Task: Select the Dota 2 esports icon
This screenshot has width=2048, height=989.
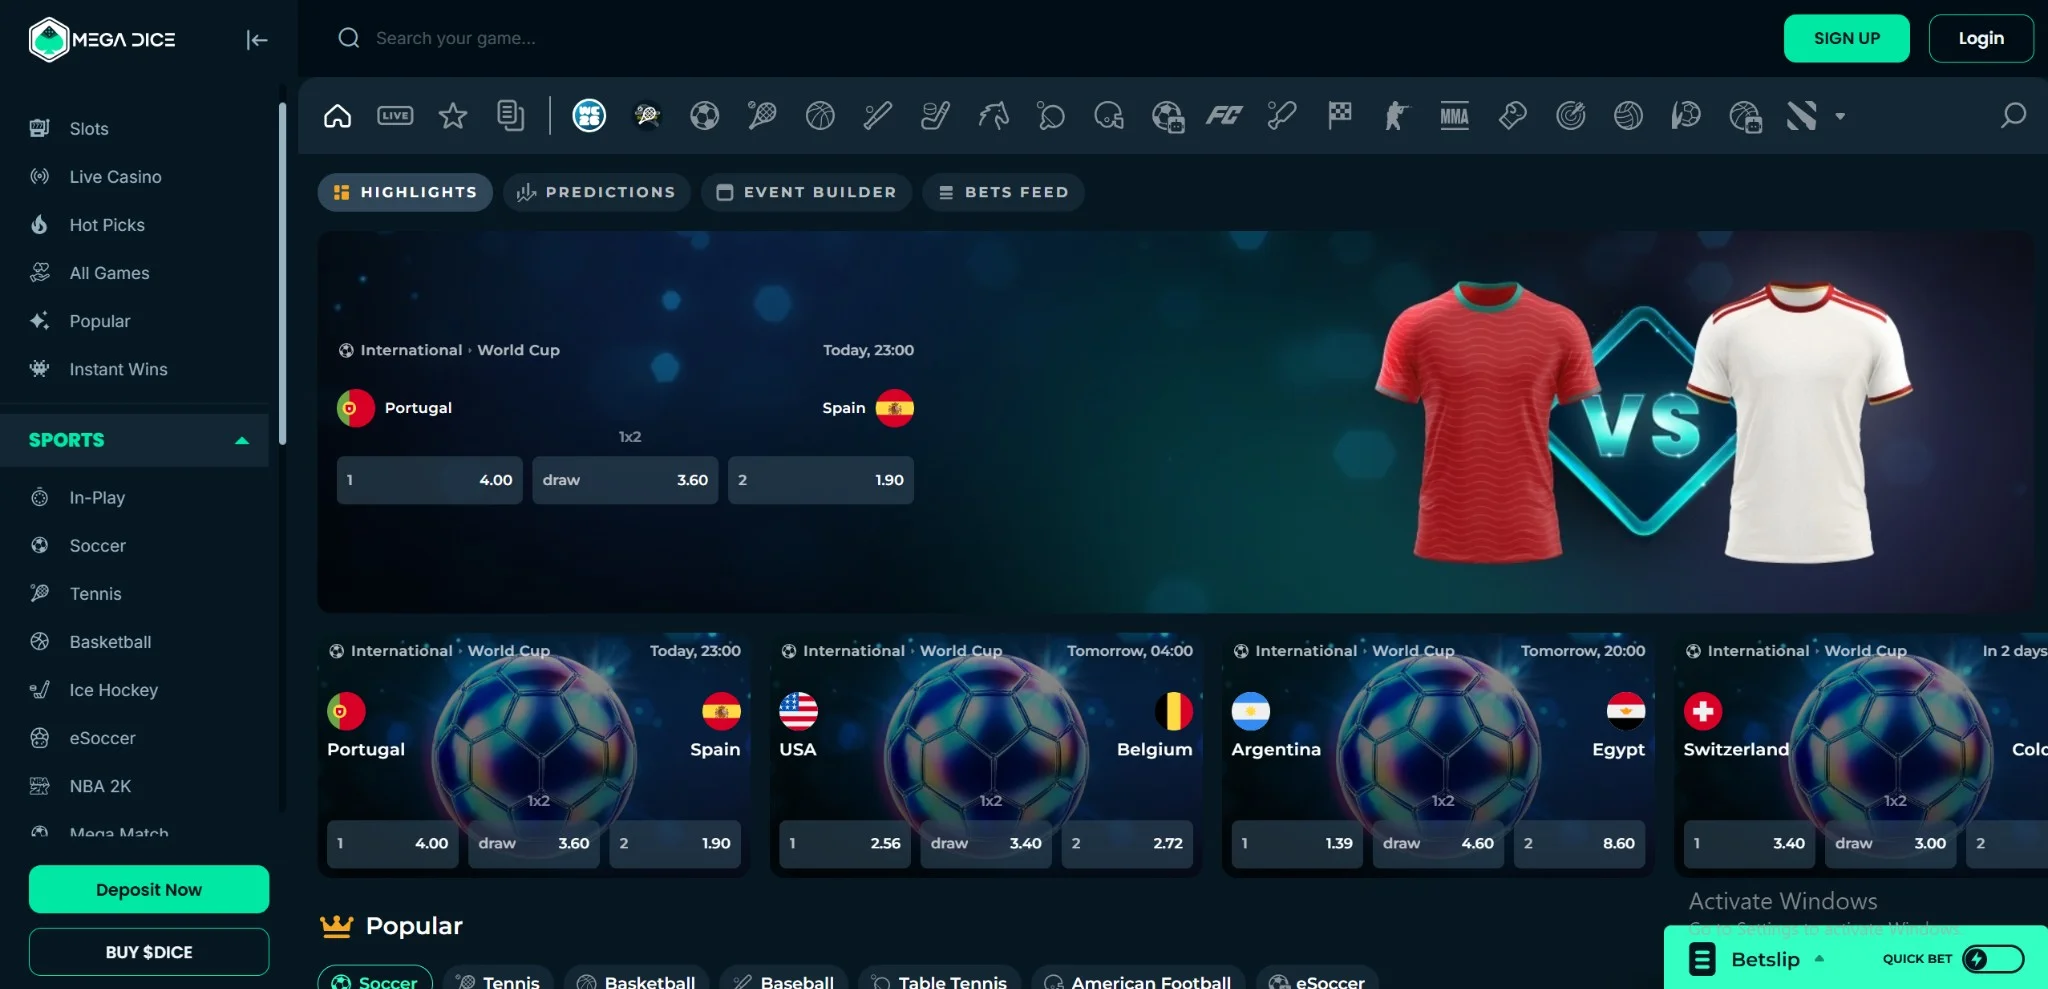Action: pyautogui.click(x=1802, y=116)
